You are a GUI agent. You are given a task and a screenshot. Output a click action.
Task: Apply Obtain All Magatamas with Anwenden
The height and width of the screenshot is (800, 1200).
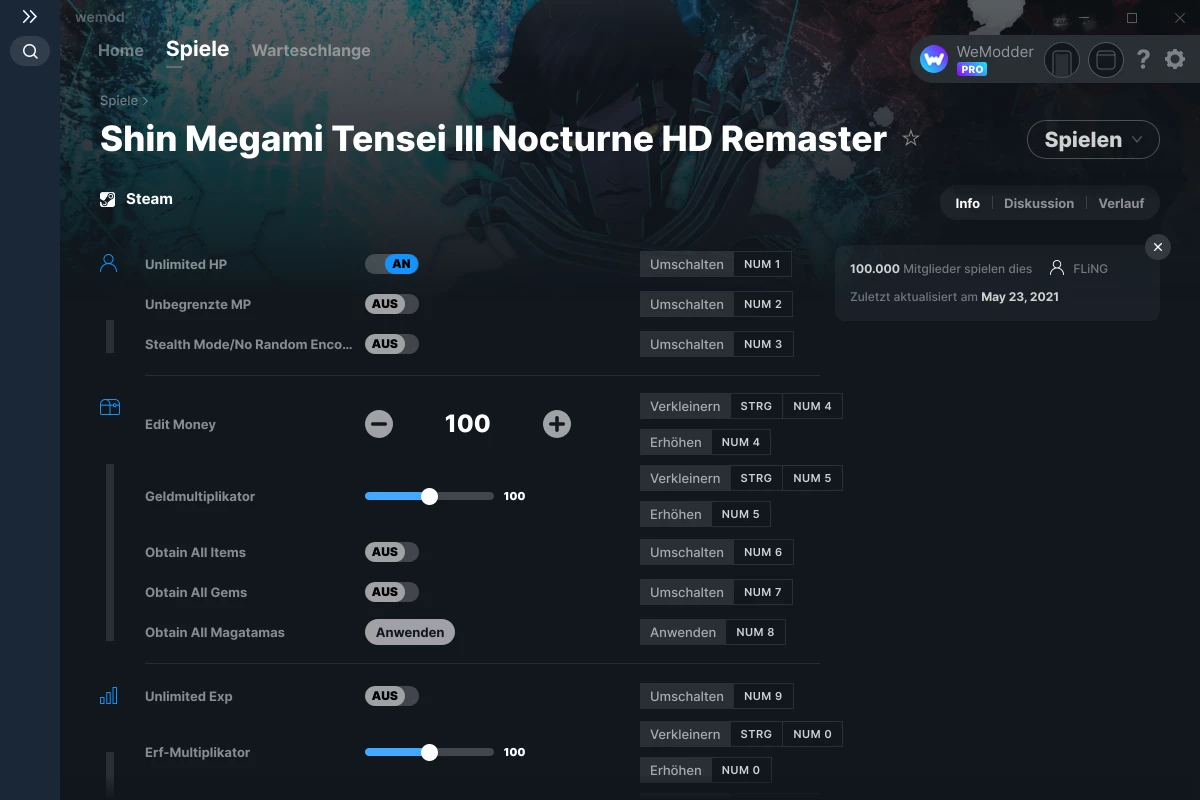tap(409, 631)
